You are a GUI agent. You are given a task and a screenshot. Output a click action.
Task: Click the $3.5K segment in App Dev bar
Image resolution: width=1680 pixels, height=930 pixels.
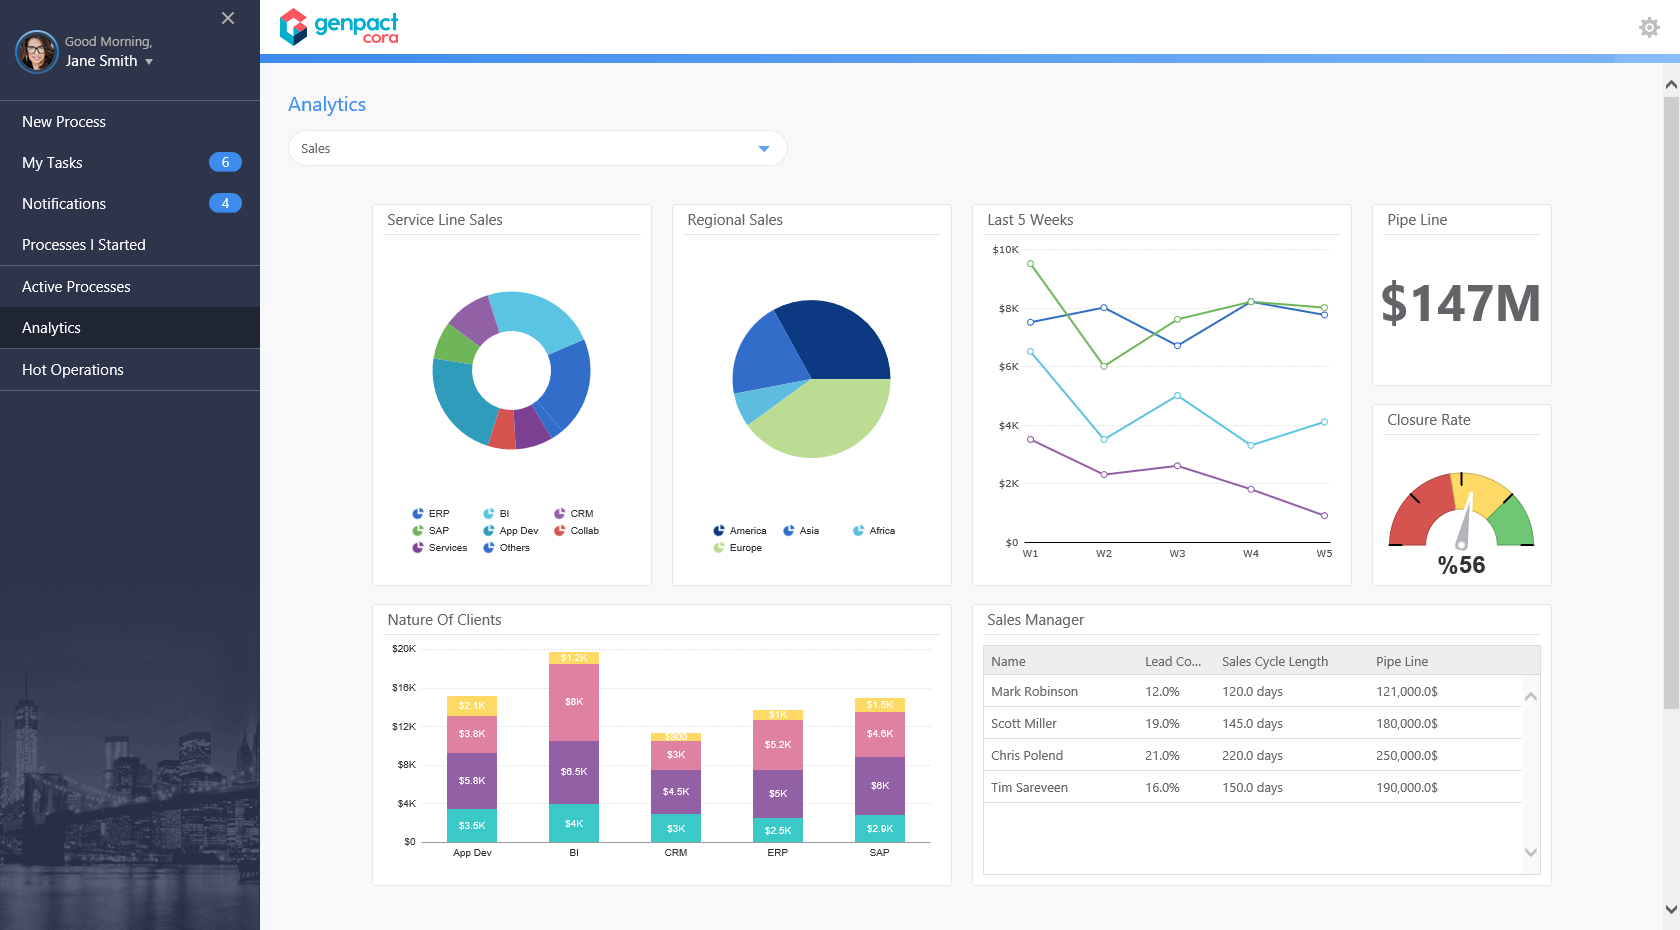point(472,826)
